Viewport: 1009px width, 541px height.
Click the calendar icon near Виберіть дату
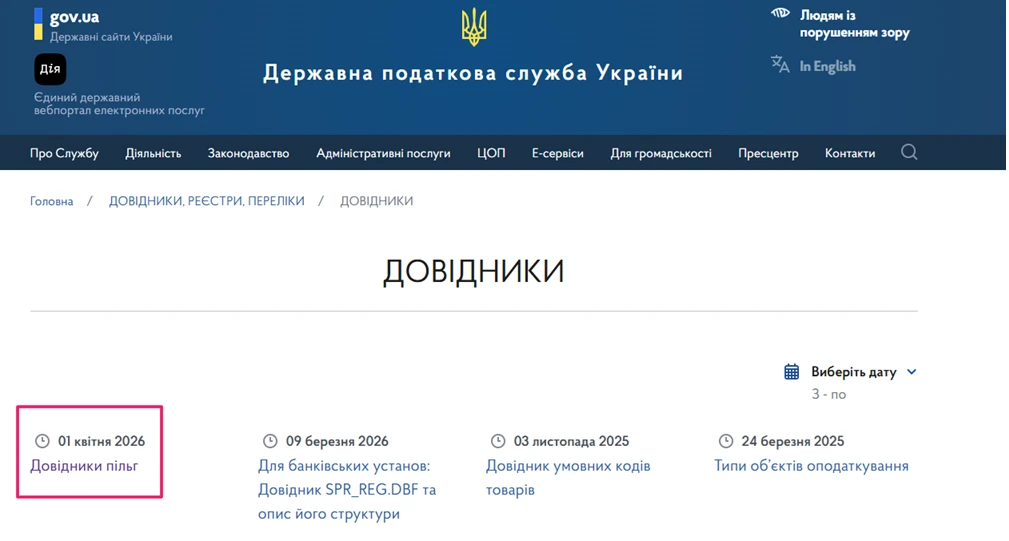791,372
